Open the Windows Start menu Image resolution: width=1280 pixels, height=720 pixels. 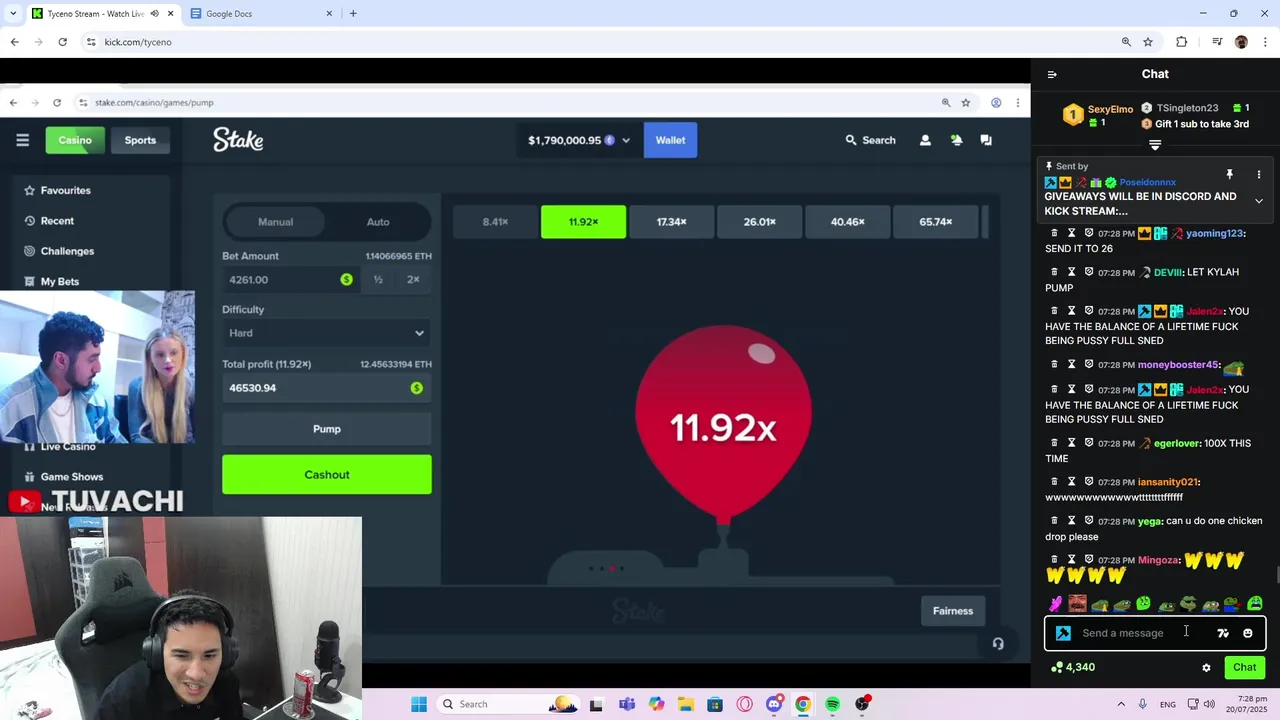(x=418, y=704)
